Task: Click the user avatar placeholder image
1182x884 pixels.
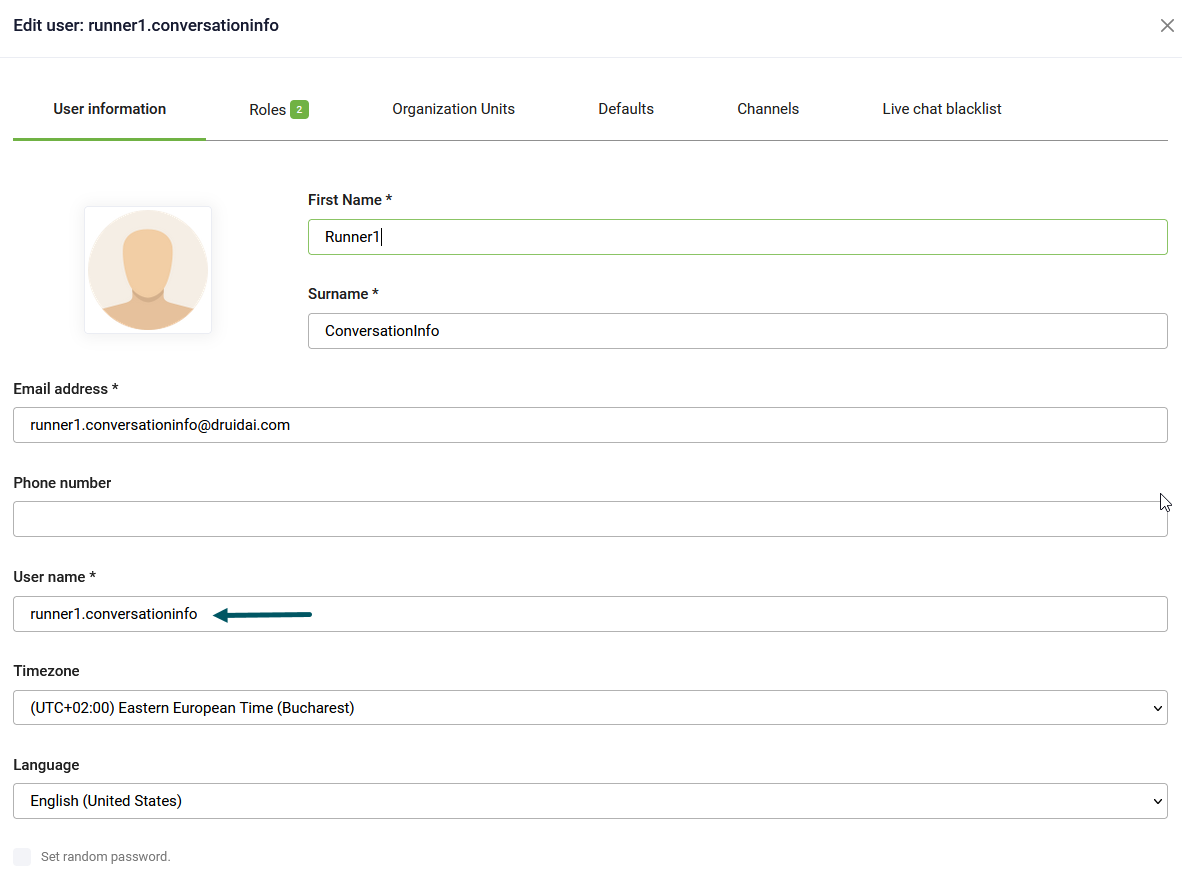Action: [x=148, y=270]
